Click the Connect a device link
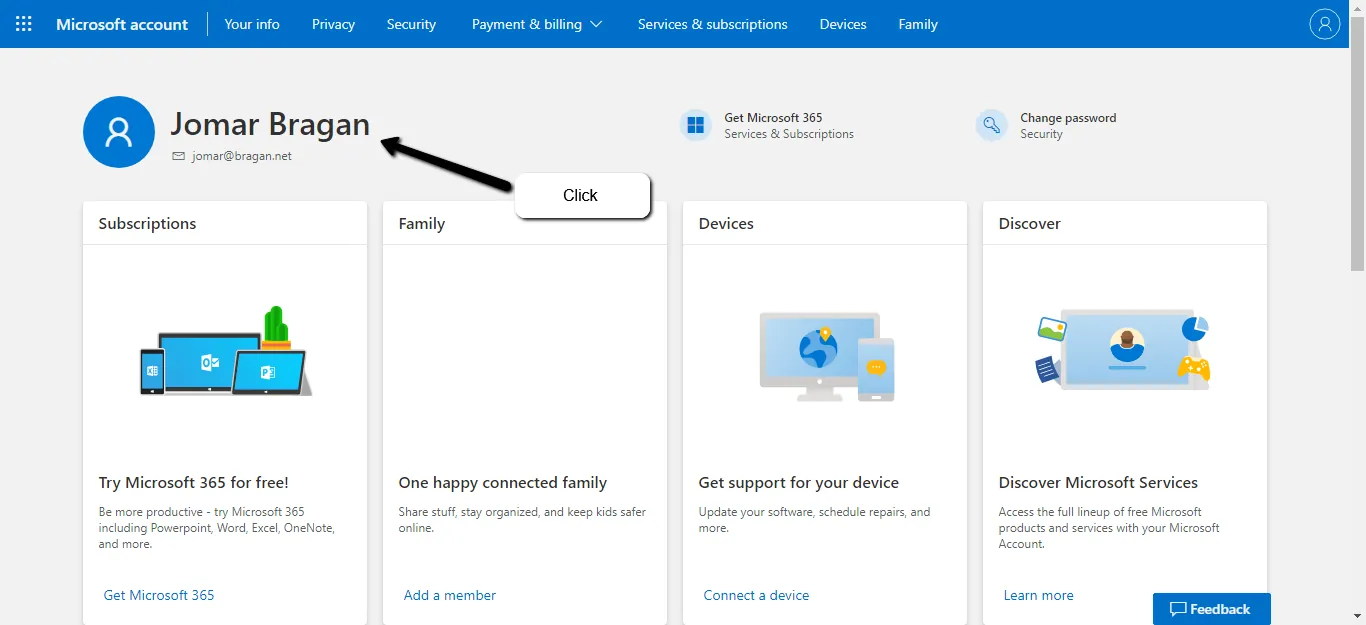1366x625 pixels. pos(756,595)
